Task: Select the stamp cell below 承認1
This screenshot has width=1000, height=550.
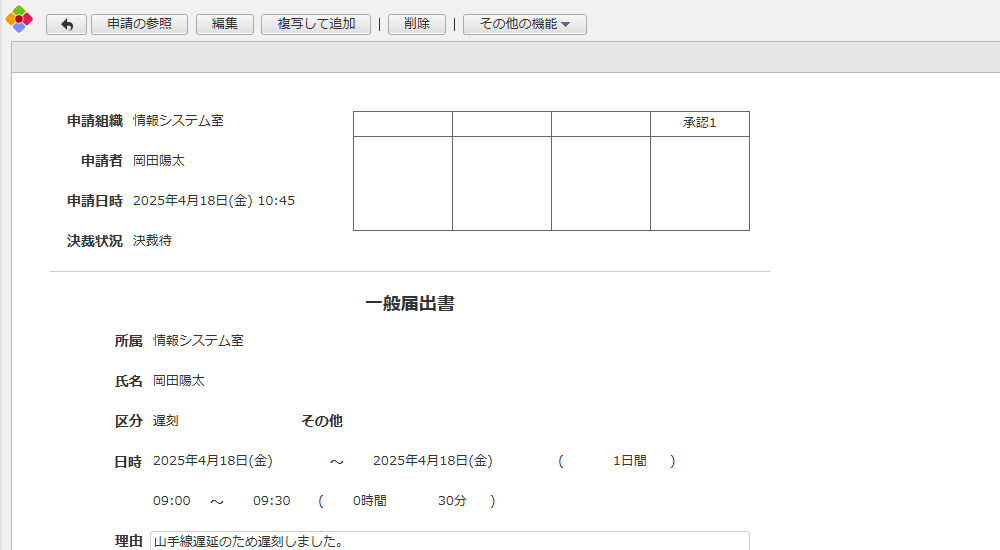Action: [x=699, y=183]
